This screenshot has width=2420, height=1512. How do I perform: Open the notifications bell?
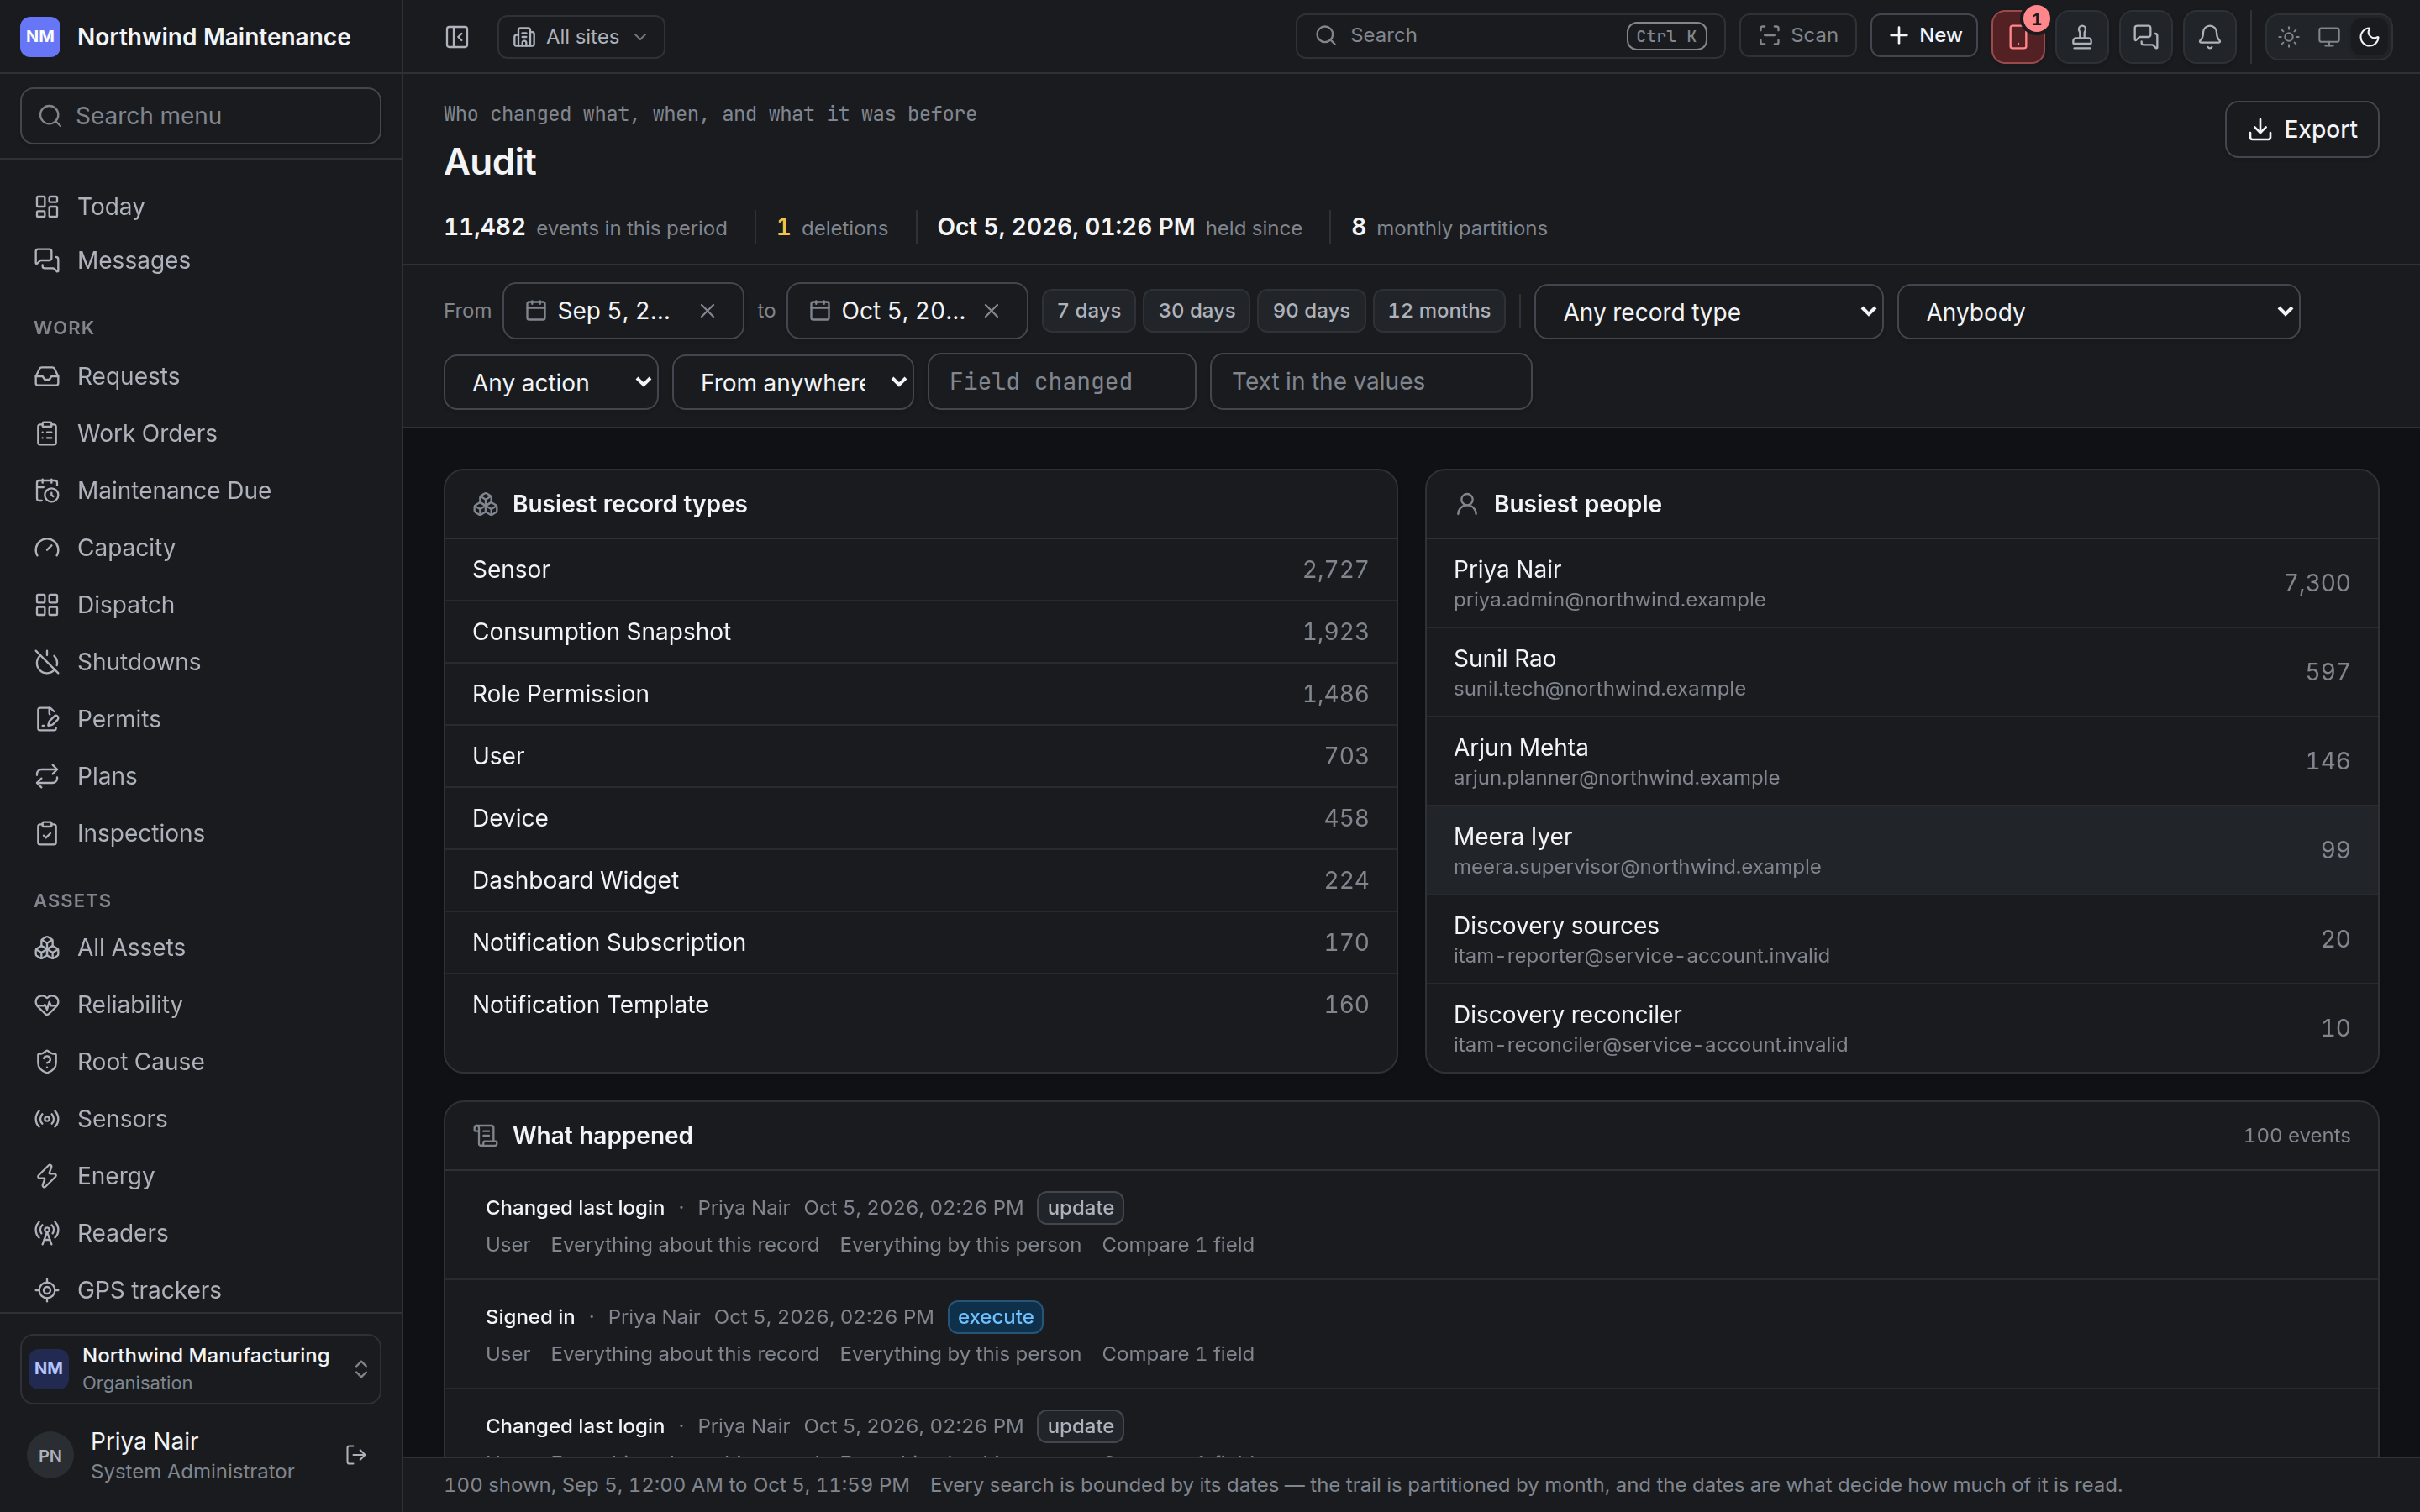(x=2210, y=37)
